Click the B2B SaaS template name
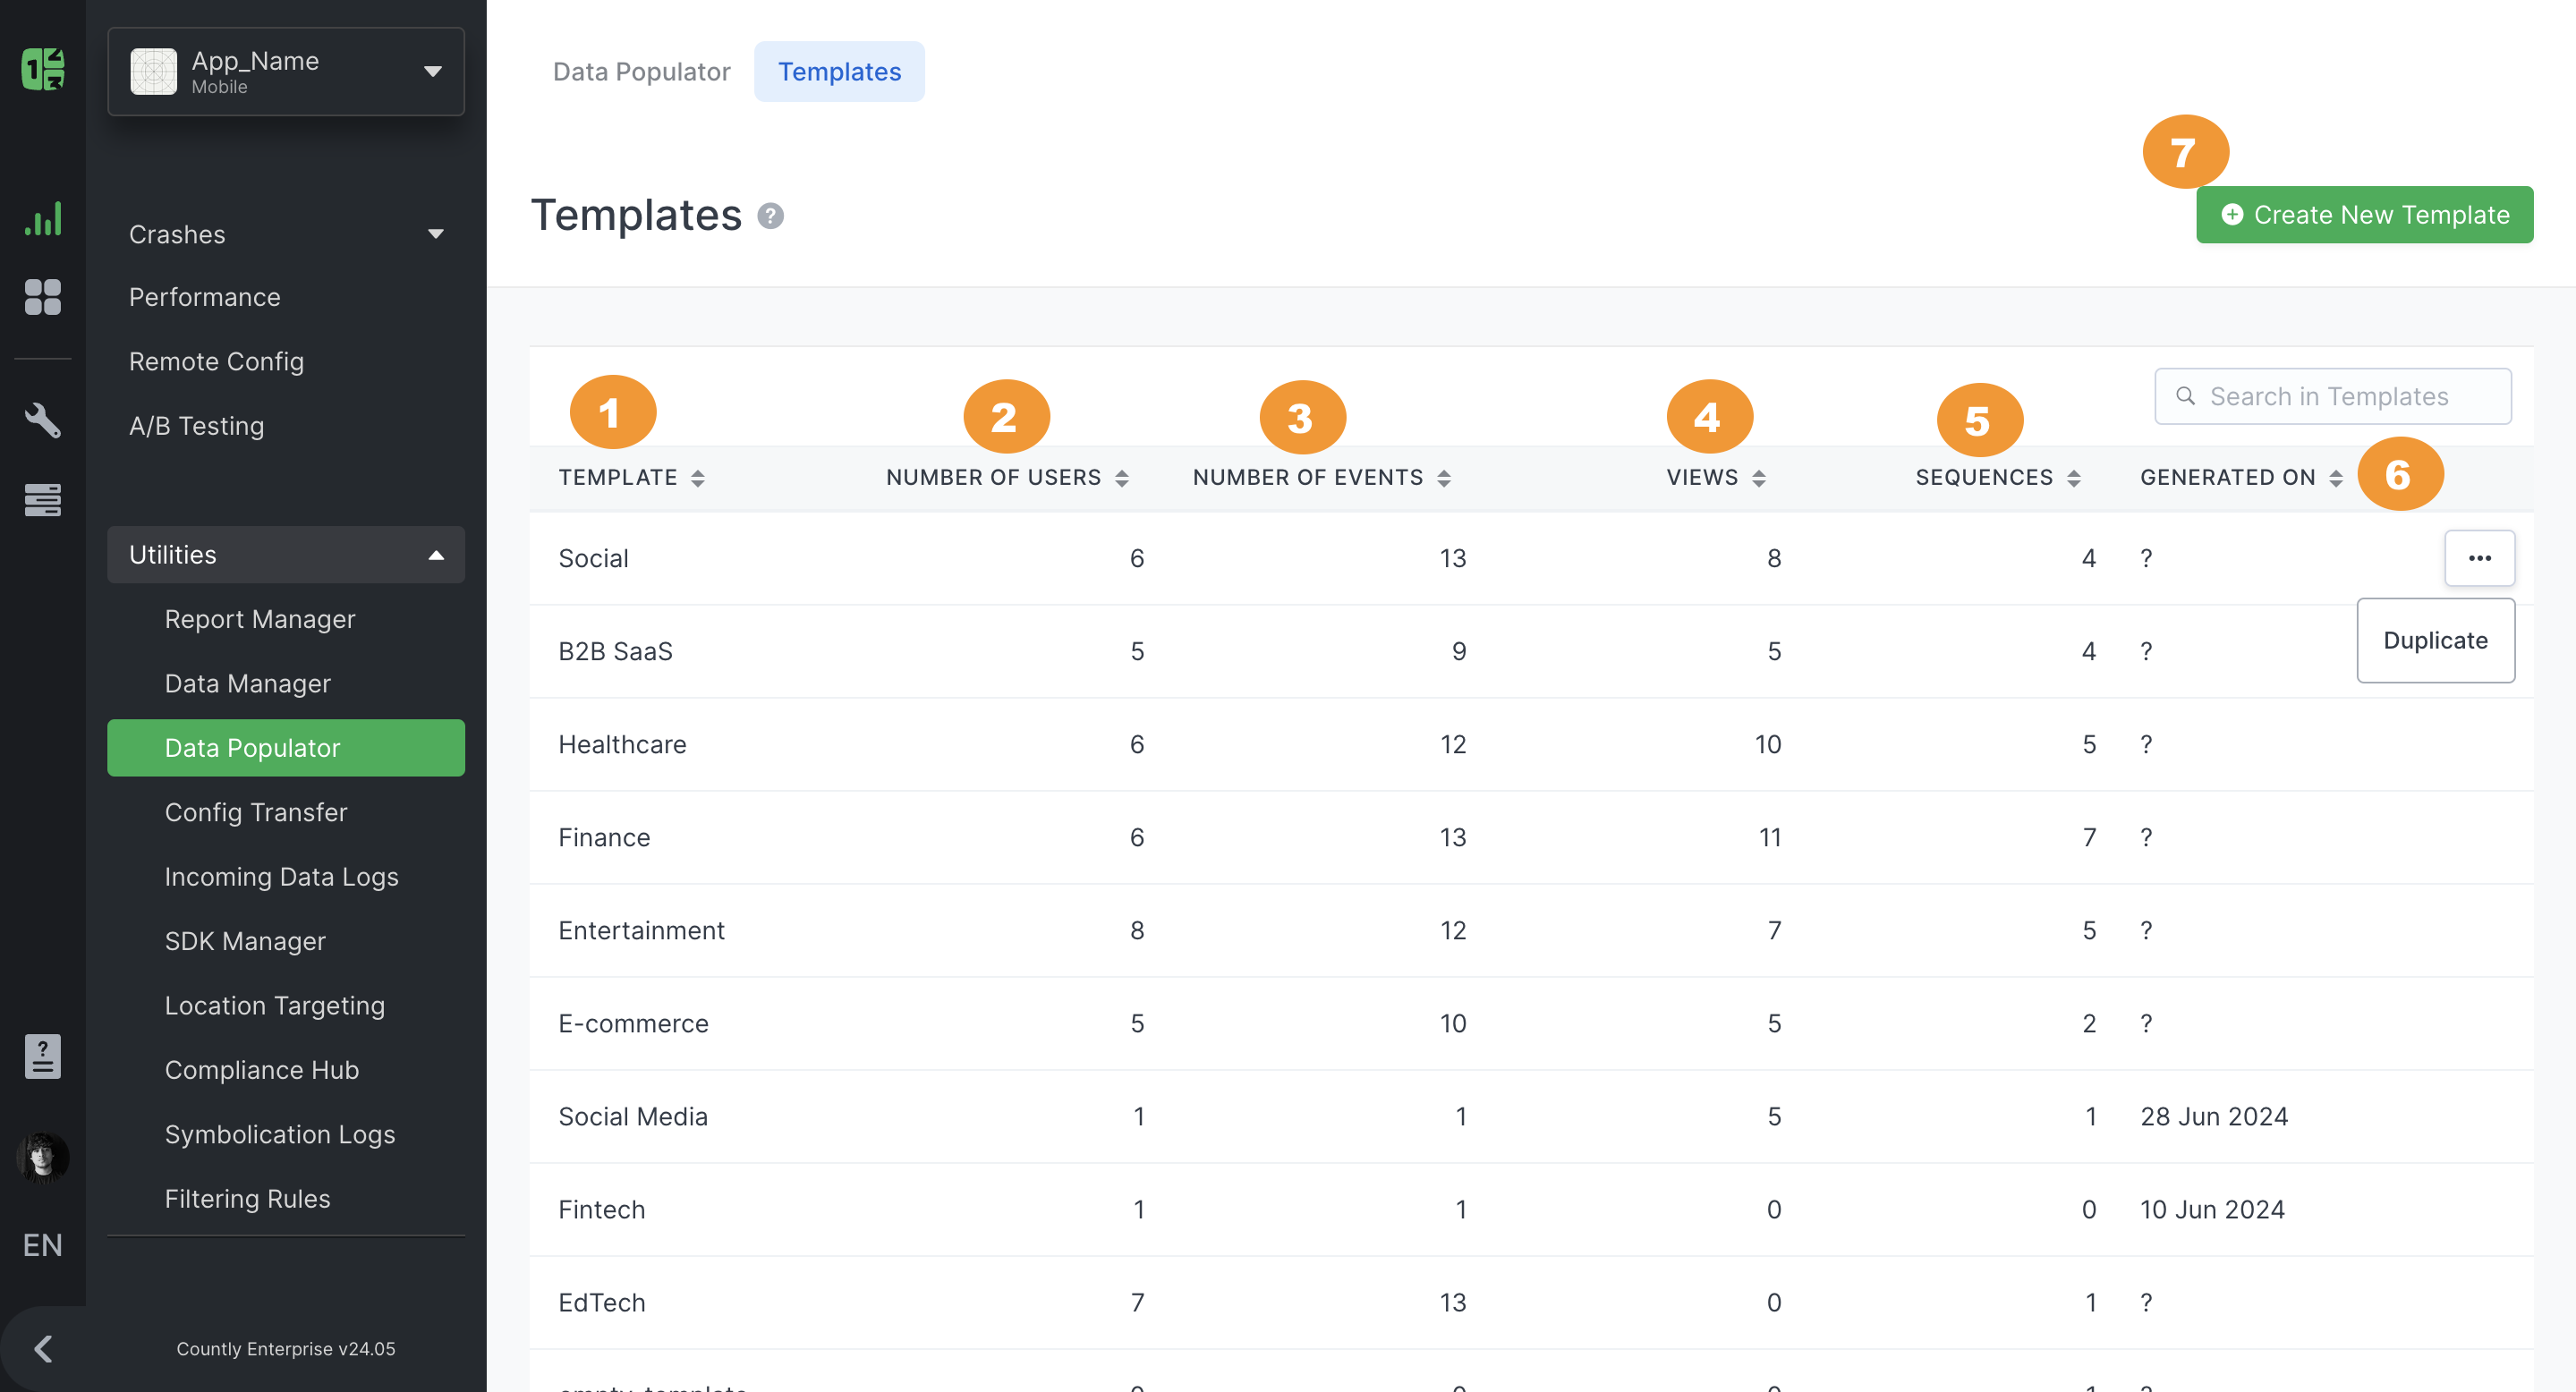 tap(615, 651)
